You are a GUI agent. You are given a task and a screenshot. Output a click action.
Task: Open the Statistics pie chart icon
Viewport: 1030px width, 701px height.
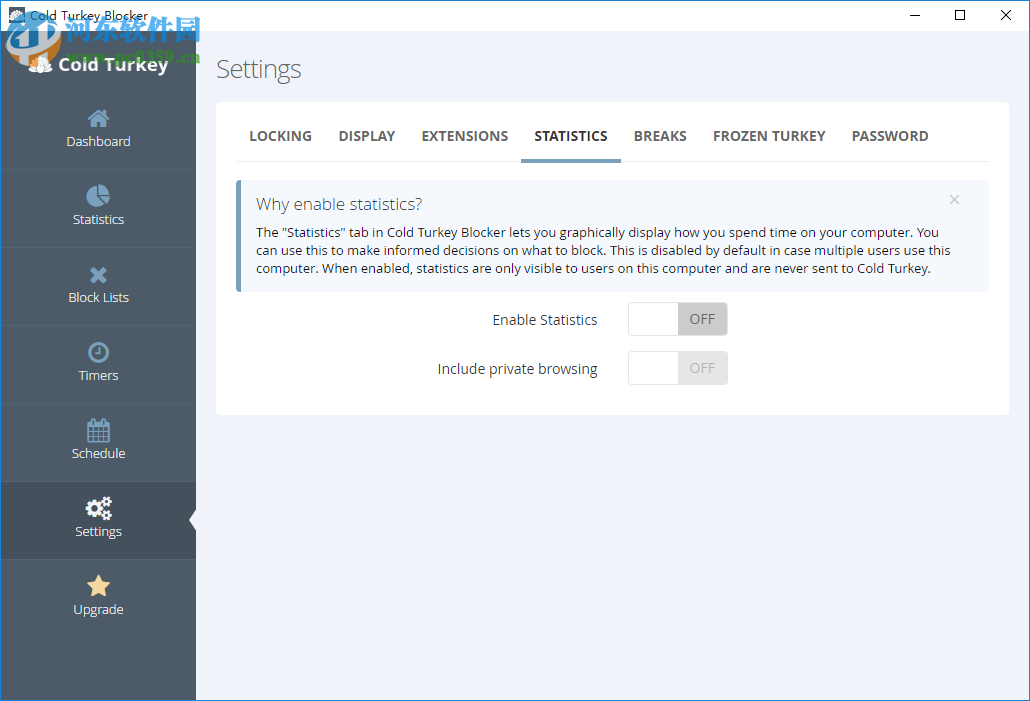pos(98,196)
